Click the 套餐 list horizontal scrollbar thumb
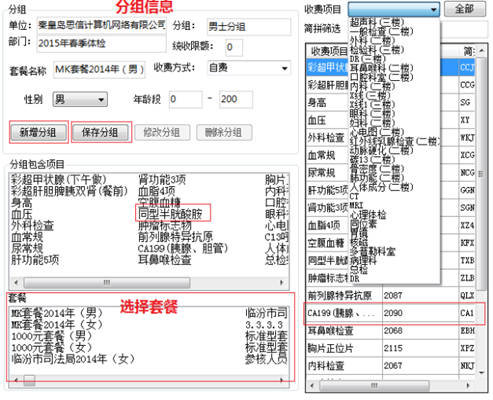 29,380
